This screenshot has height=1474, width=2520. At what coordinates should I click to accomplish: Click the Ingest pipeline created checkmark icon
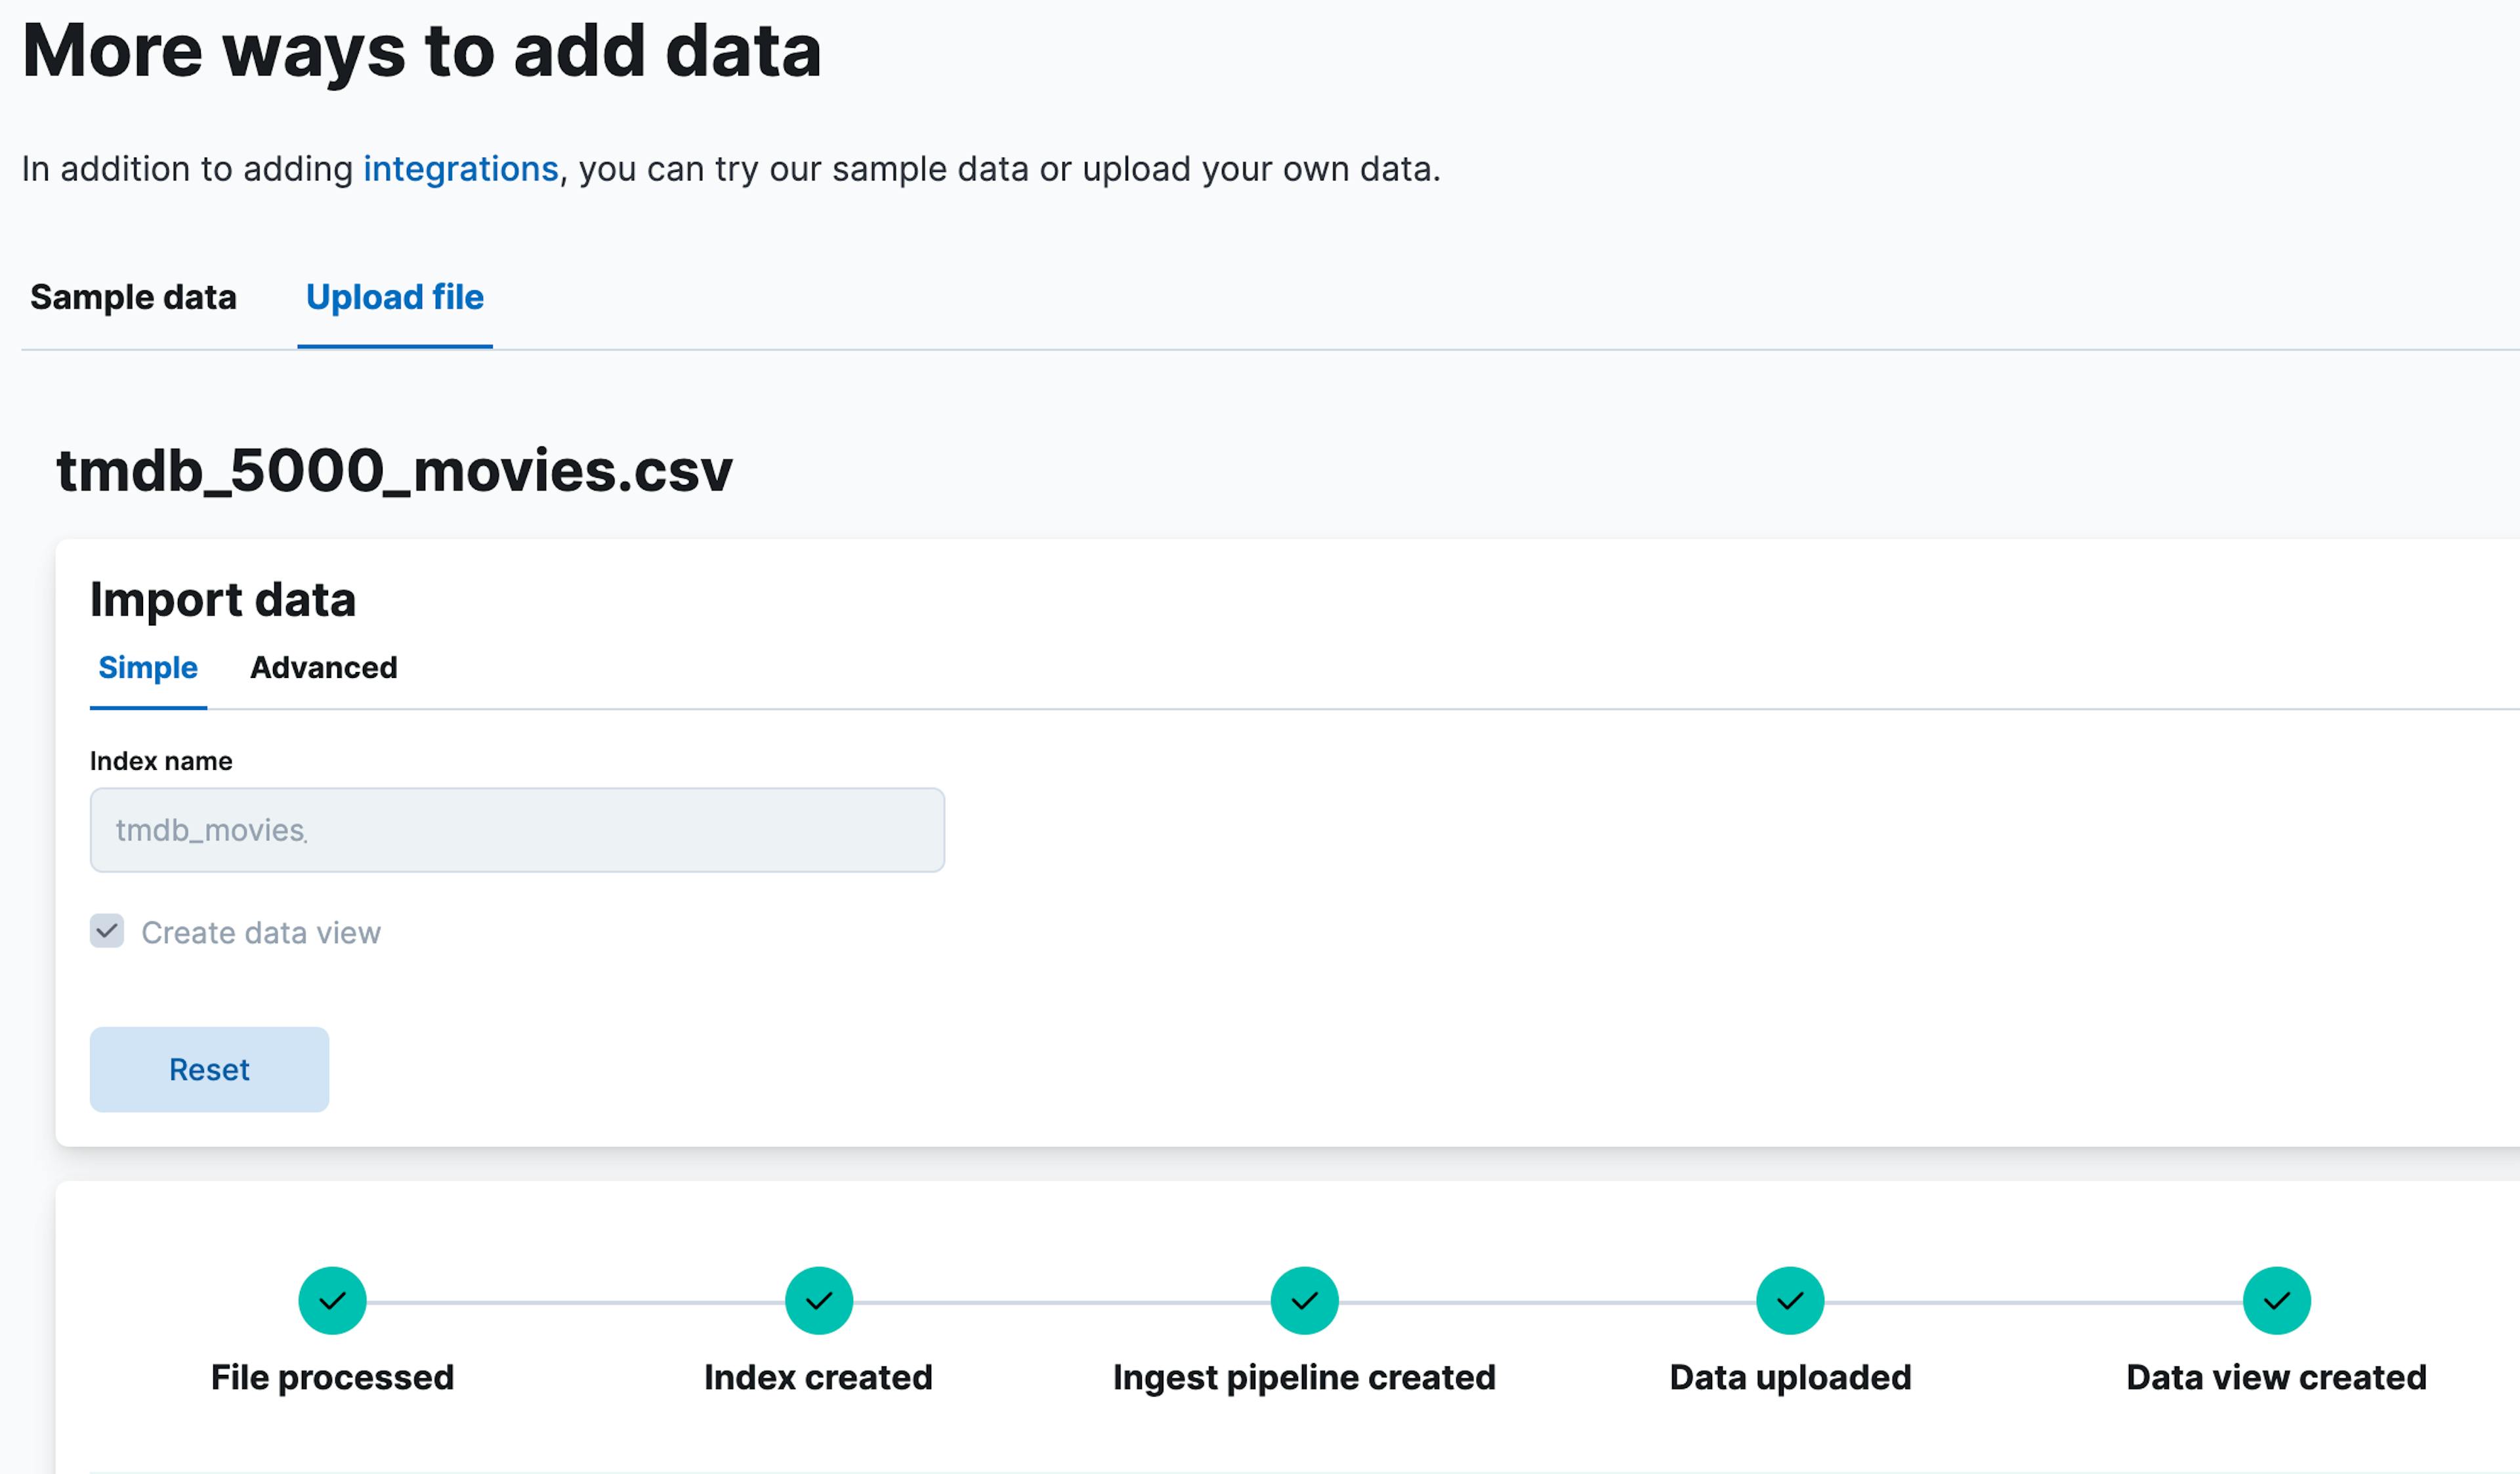click(x=1304, y=1301)
